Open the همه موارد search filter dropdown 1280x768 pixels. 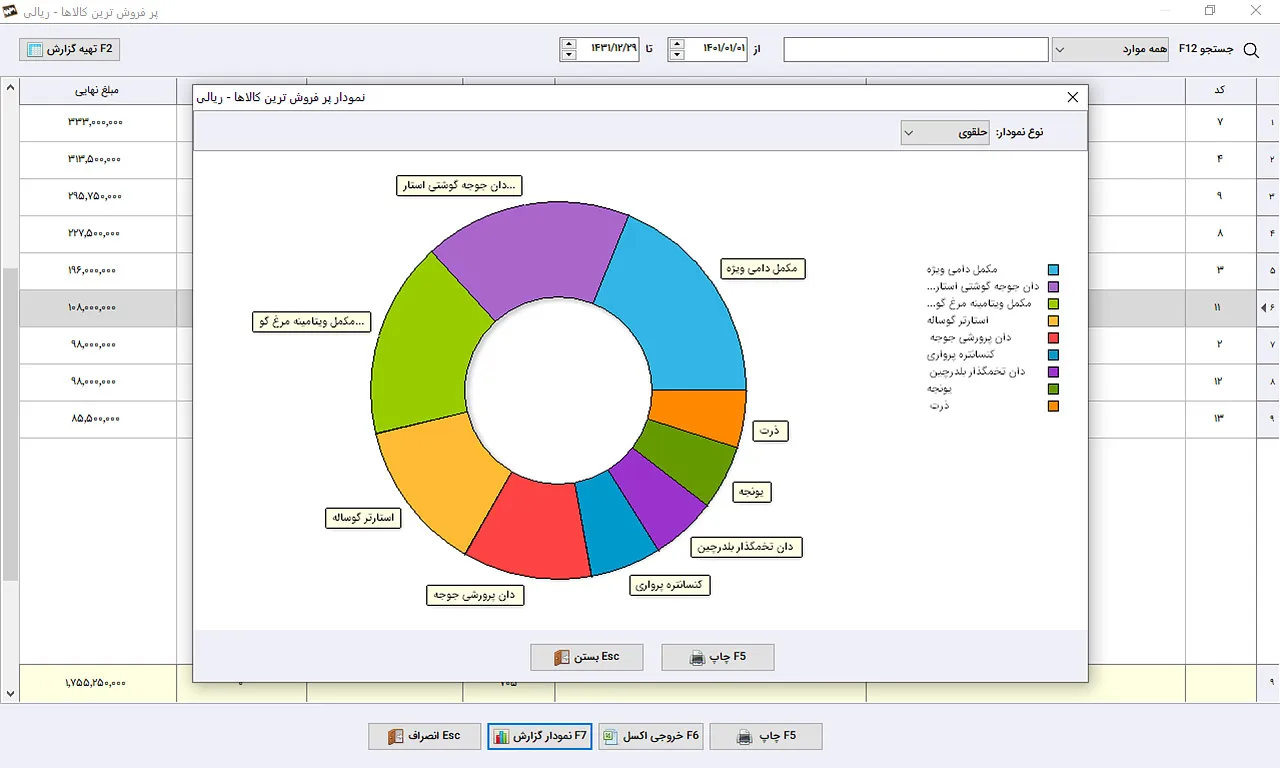[x=1110, y=49]
